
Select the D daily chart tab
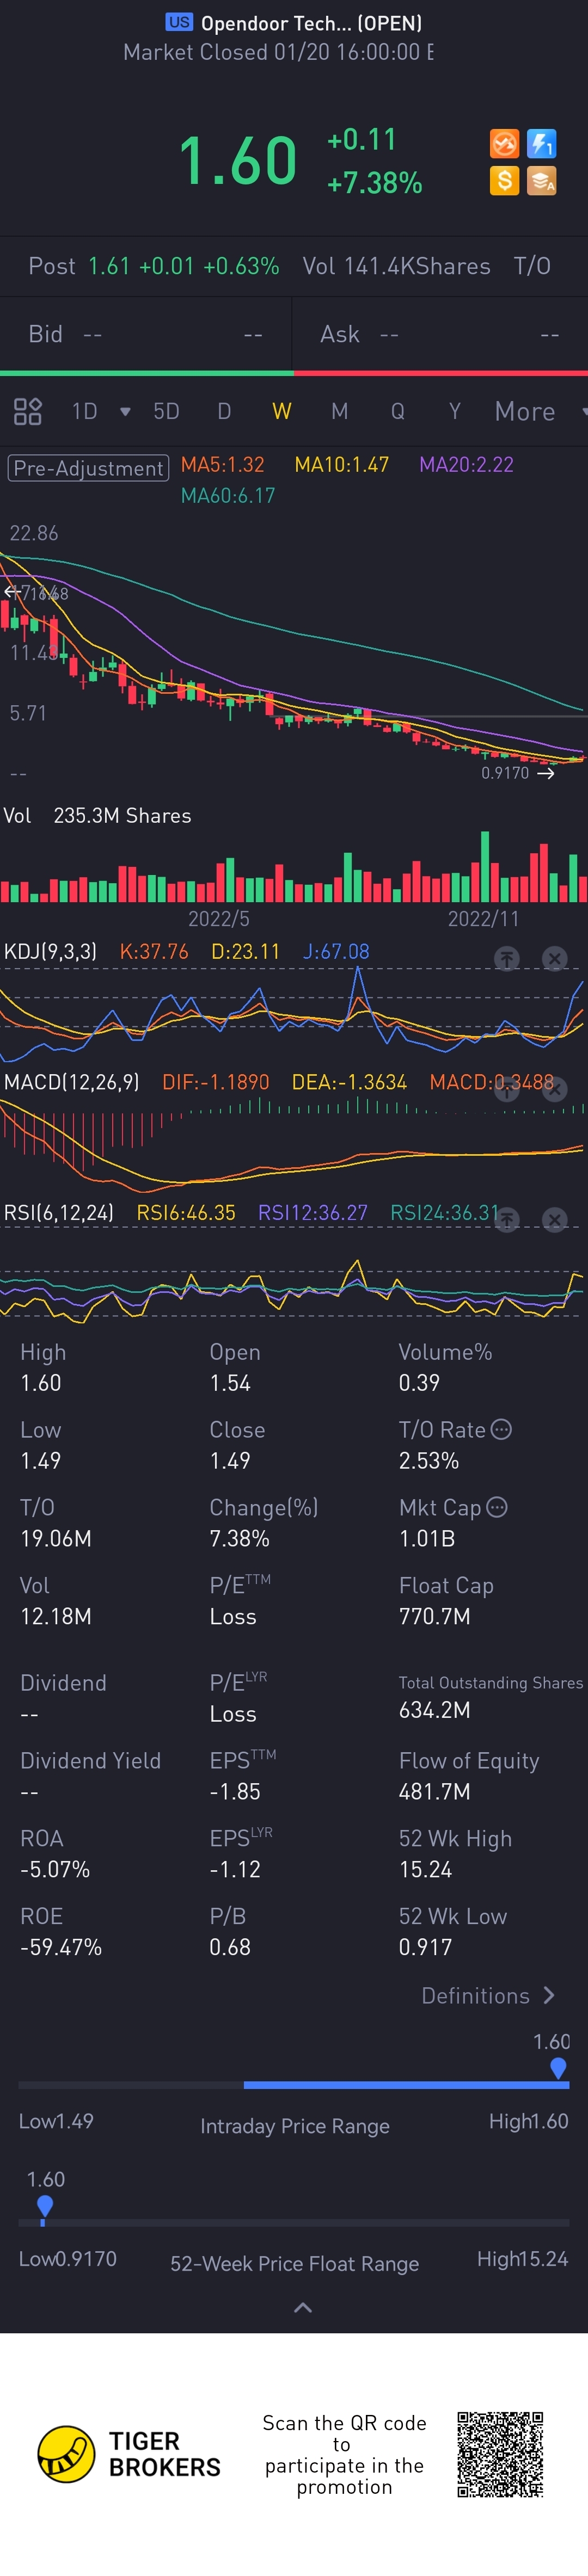[224, 411]
